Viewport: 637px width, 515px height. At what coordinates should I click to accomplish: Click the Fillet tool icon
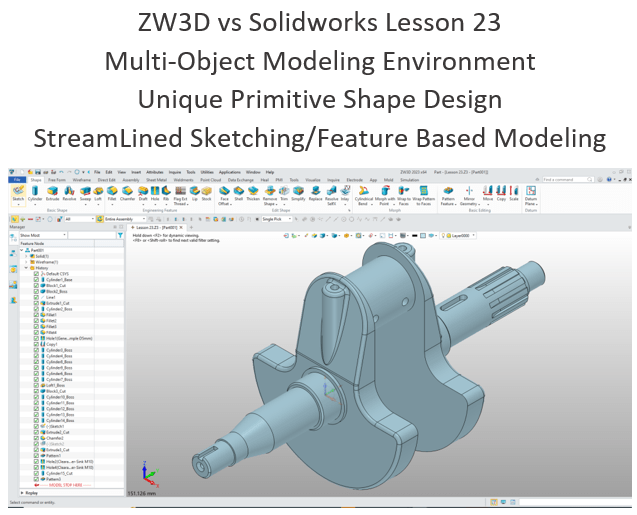(x=113, y=191)
